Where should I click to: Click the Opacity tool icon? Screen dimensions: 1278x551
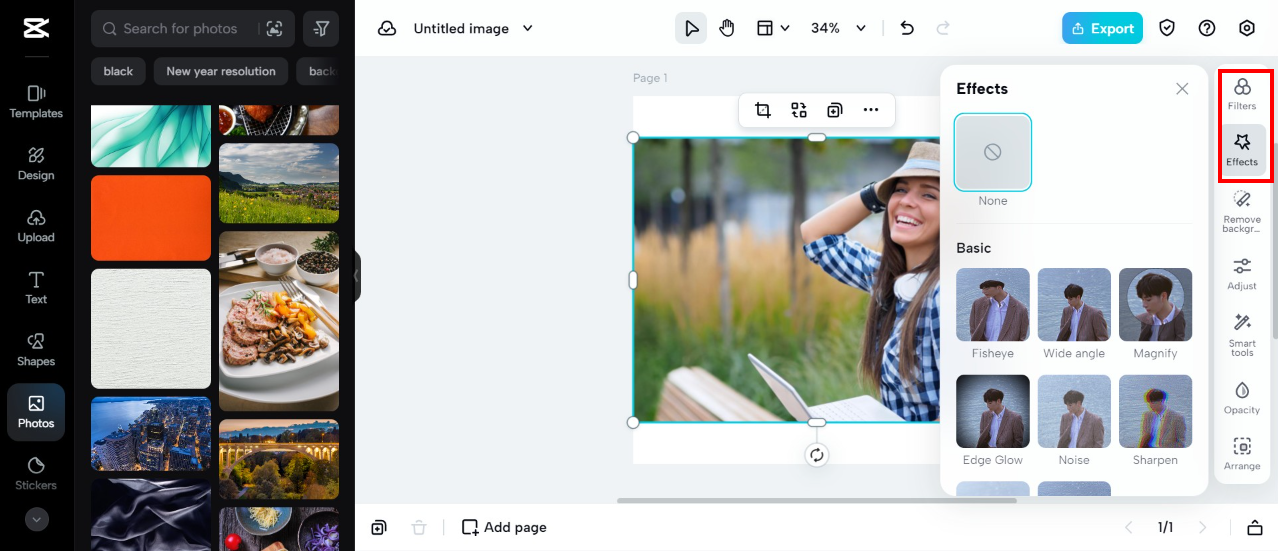point(1242,396)
